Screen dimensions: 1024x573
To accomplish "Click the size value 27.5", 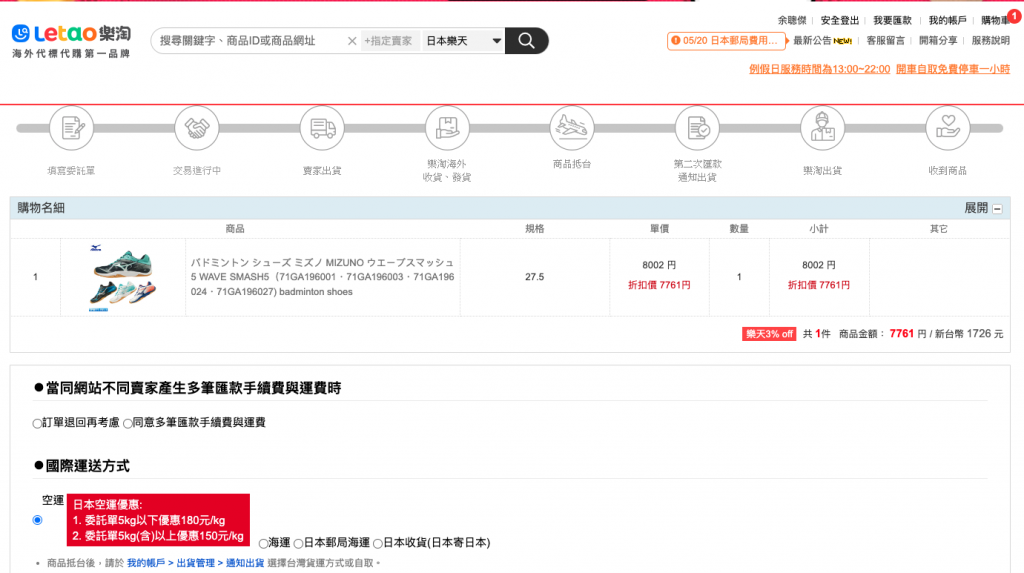I will [x=534, y=277].
